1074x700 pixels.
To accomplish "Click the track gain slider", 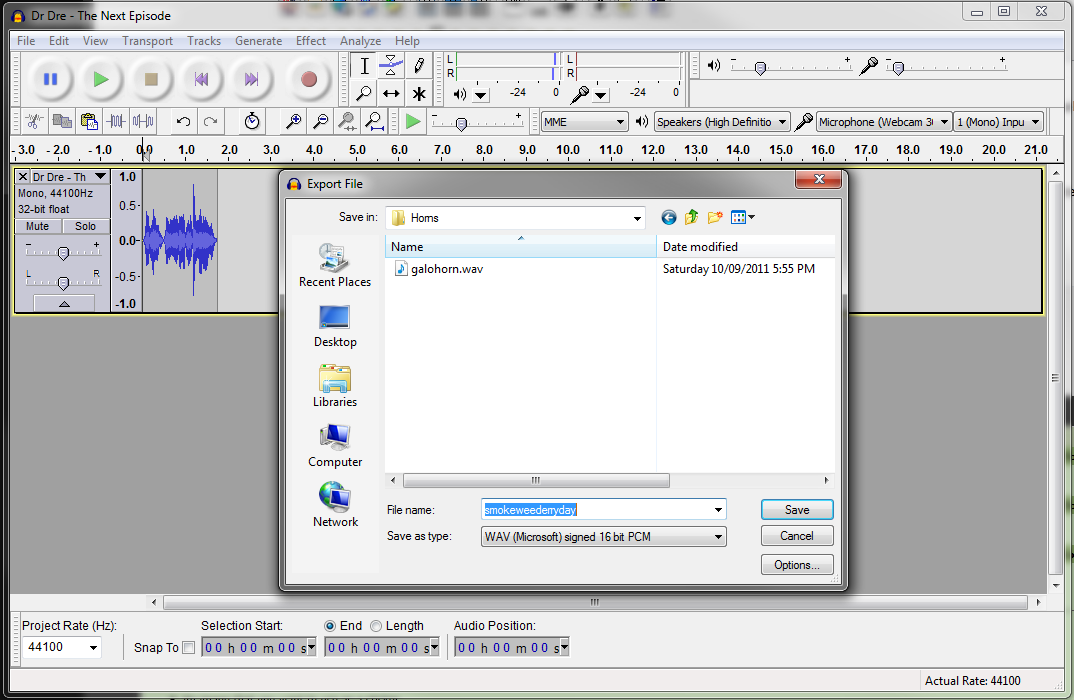I will pyautogui.click(x=63, y=252).
